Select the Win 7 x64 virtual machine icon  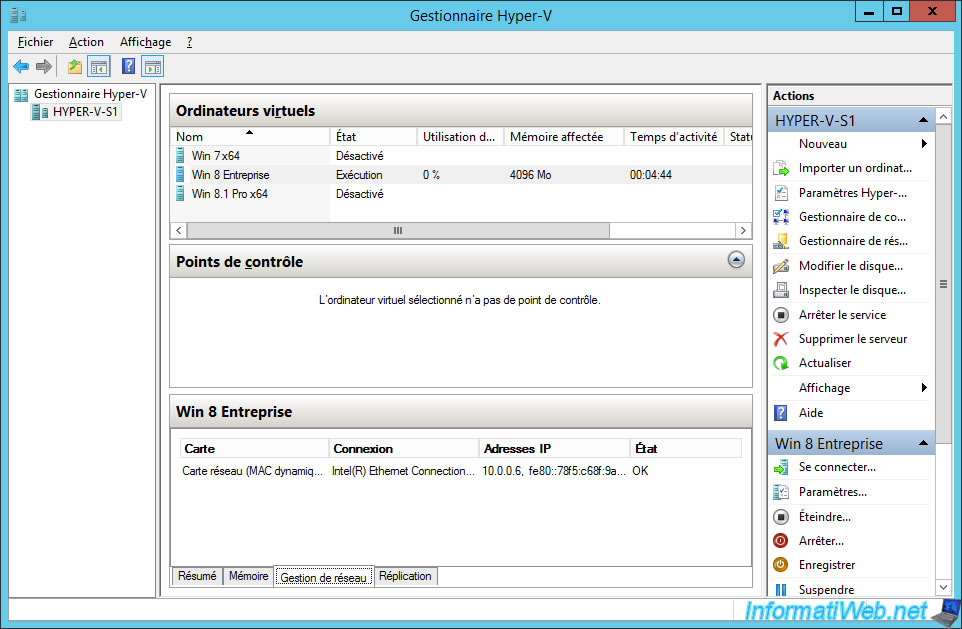[x=180, y=155]
